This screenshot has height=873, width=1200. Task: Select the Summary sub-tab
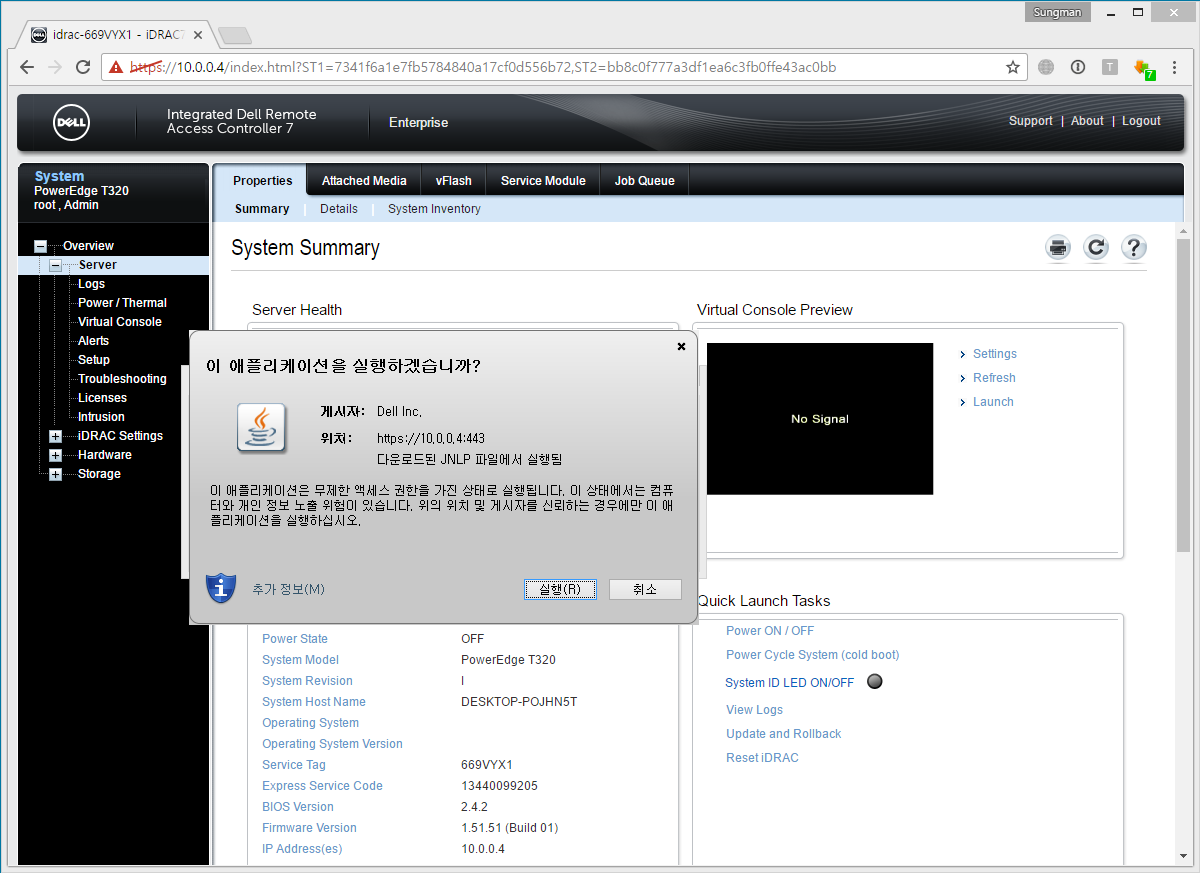(x=262, y=209)
